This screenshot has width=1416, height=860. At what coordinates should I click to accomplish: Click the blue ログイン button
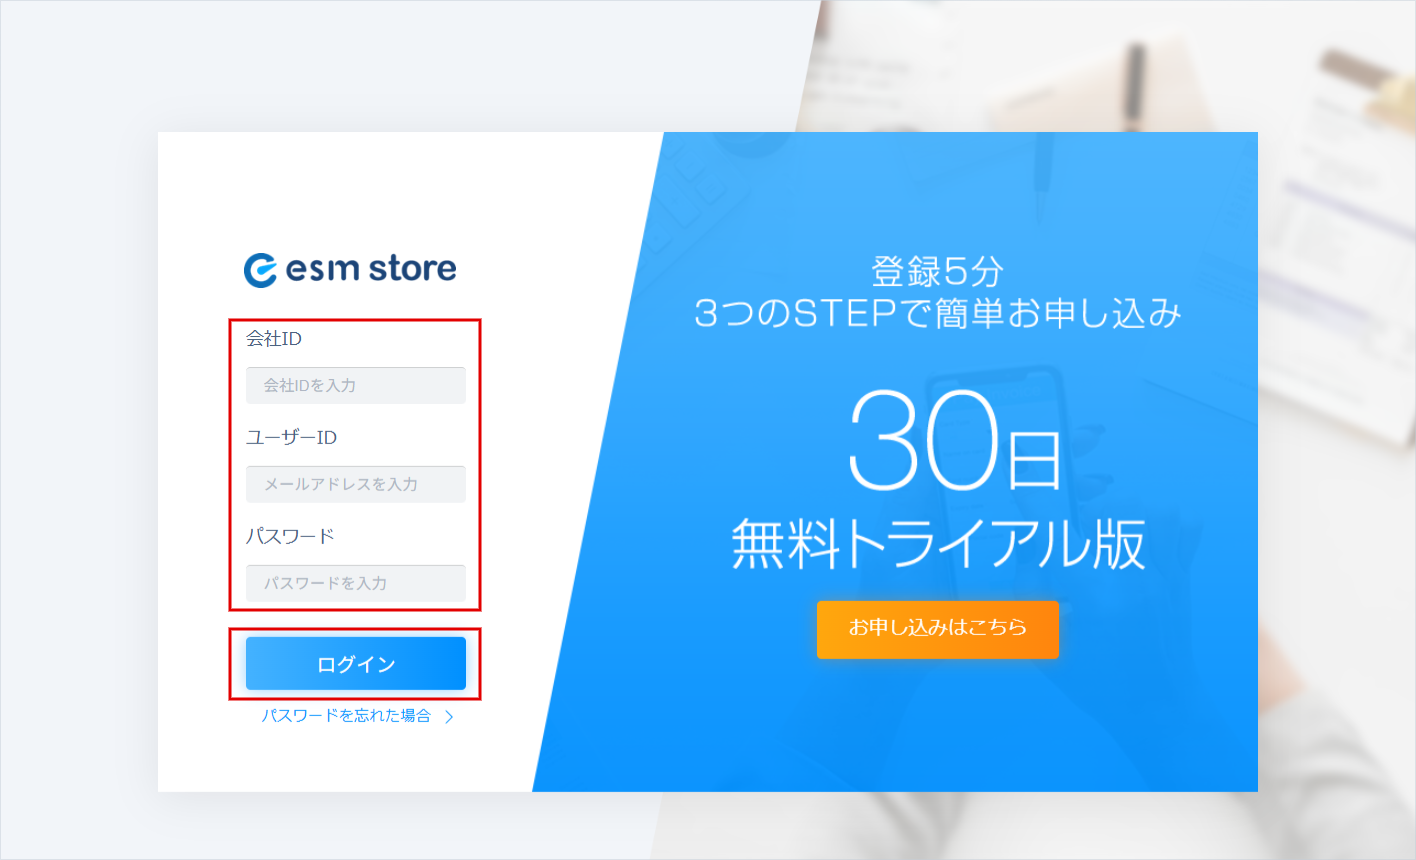click(356, 664)
